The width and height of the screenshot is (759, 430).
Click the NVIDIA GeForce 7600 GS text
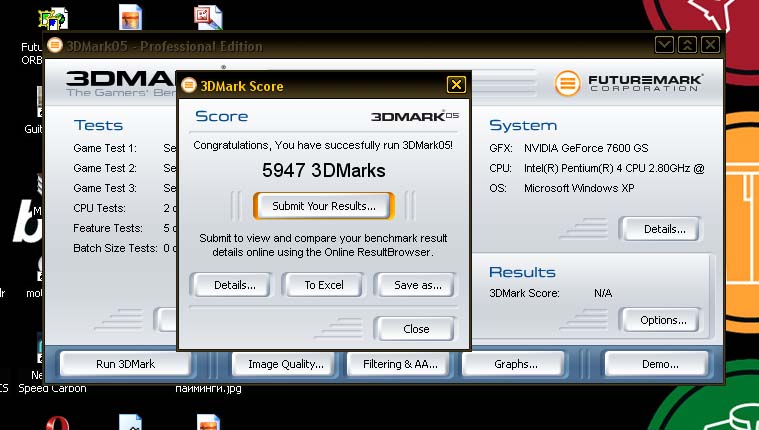point(586,148)
